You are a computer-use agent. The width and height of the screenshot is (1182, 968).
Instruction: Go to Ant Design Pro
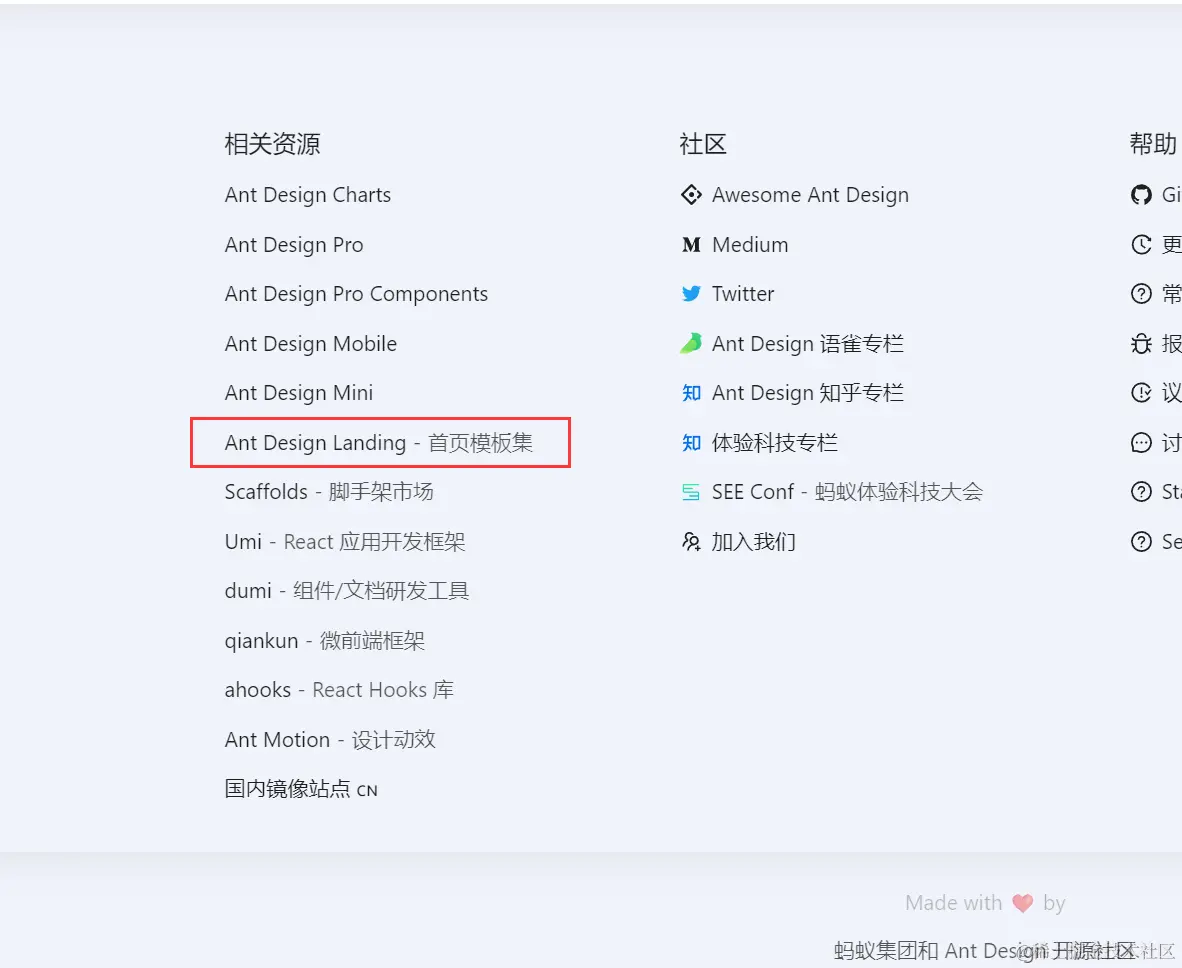tap(294, 245)
